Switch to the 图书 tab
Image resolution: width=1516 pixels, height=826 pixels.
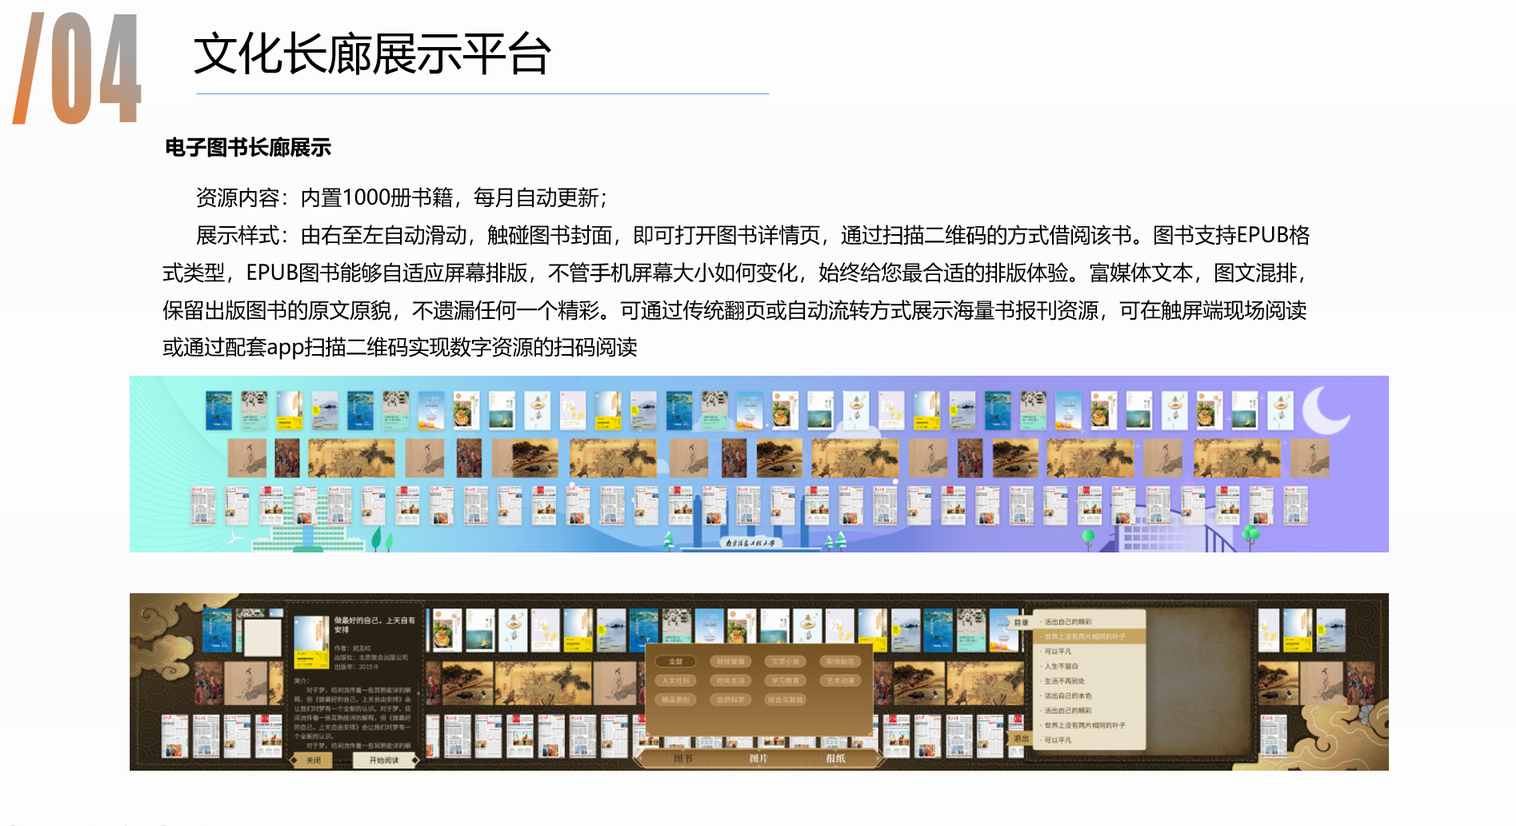pos(683,758)
